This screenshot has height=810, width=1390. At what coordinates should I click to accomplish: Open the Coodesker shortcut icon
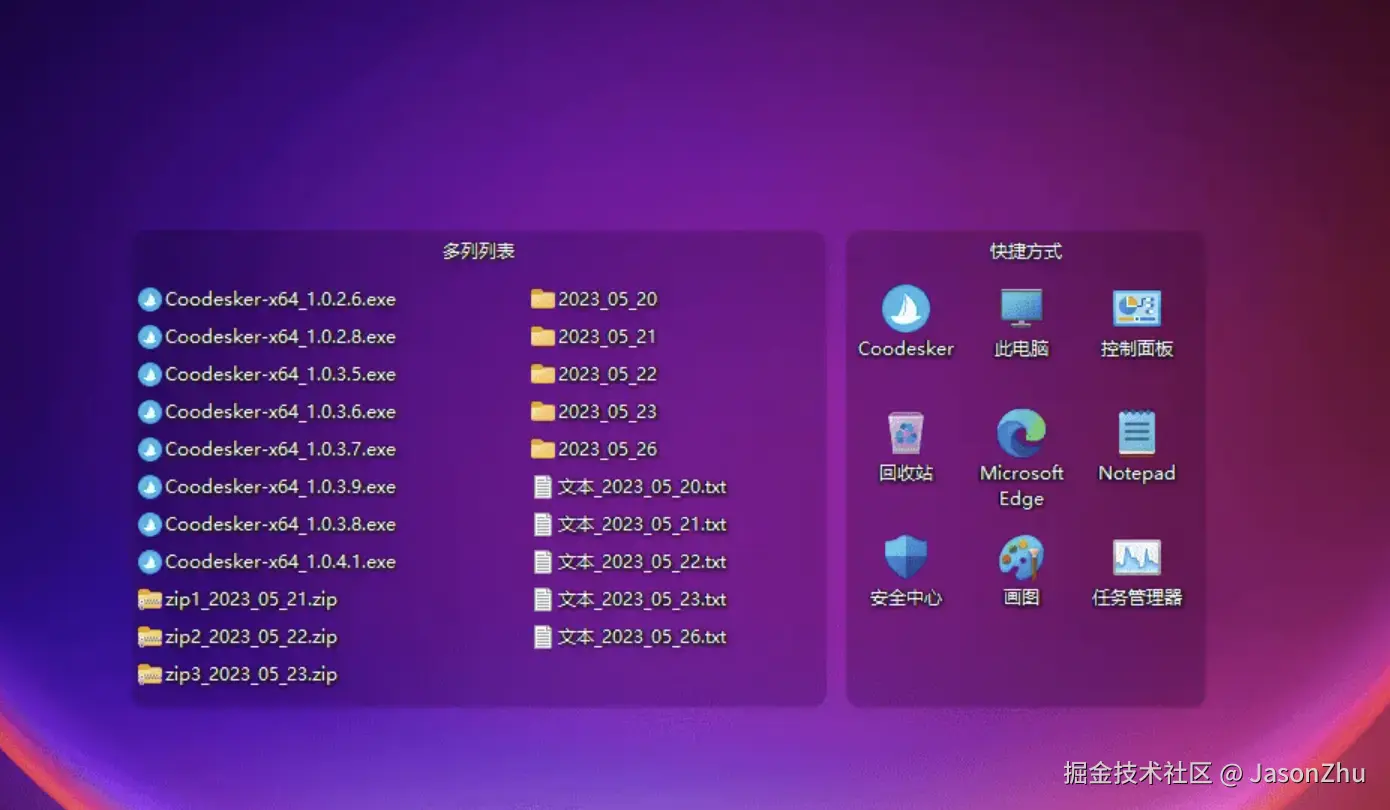point(906,309)
